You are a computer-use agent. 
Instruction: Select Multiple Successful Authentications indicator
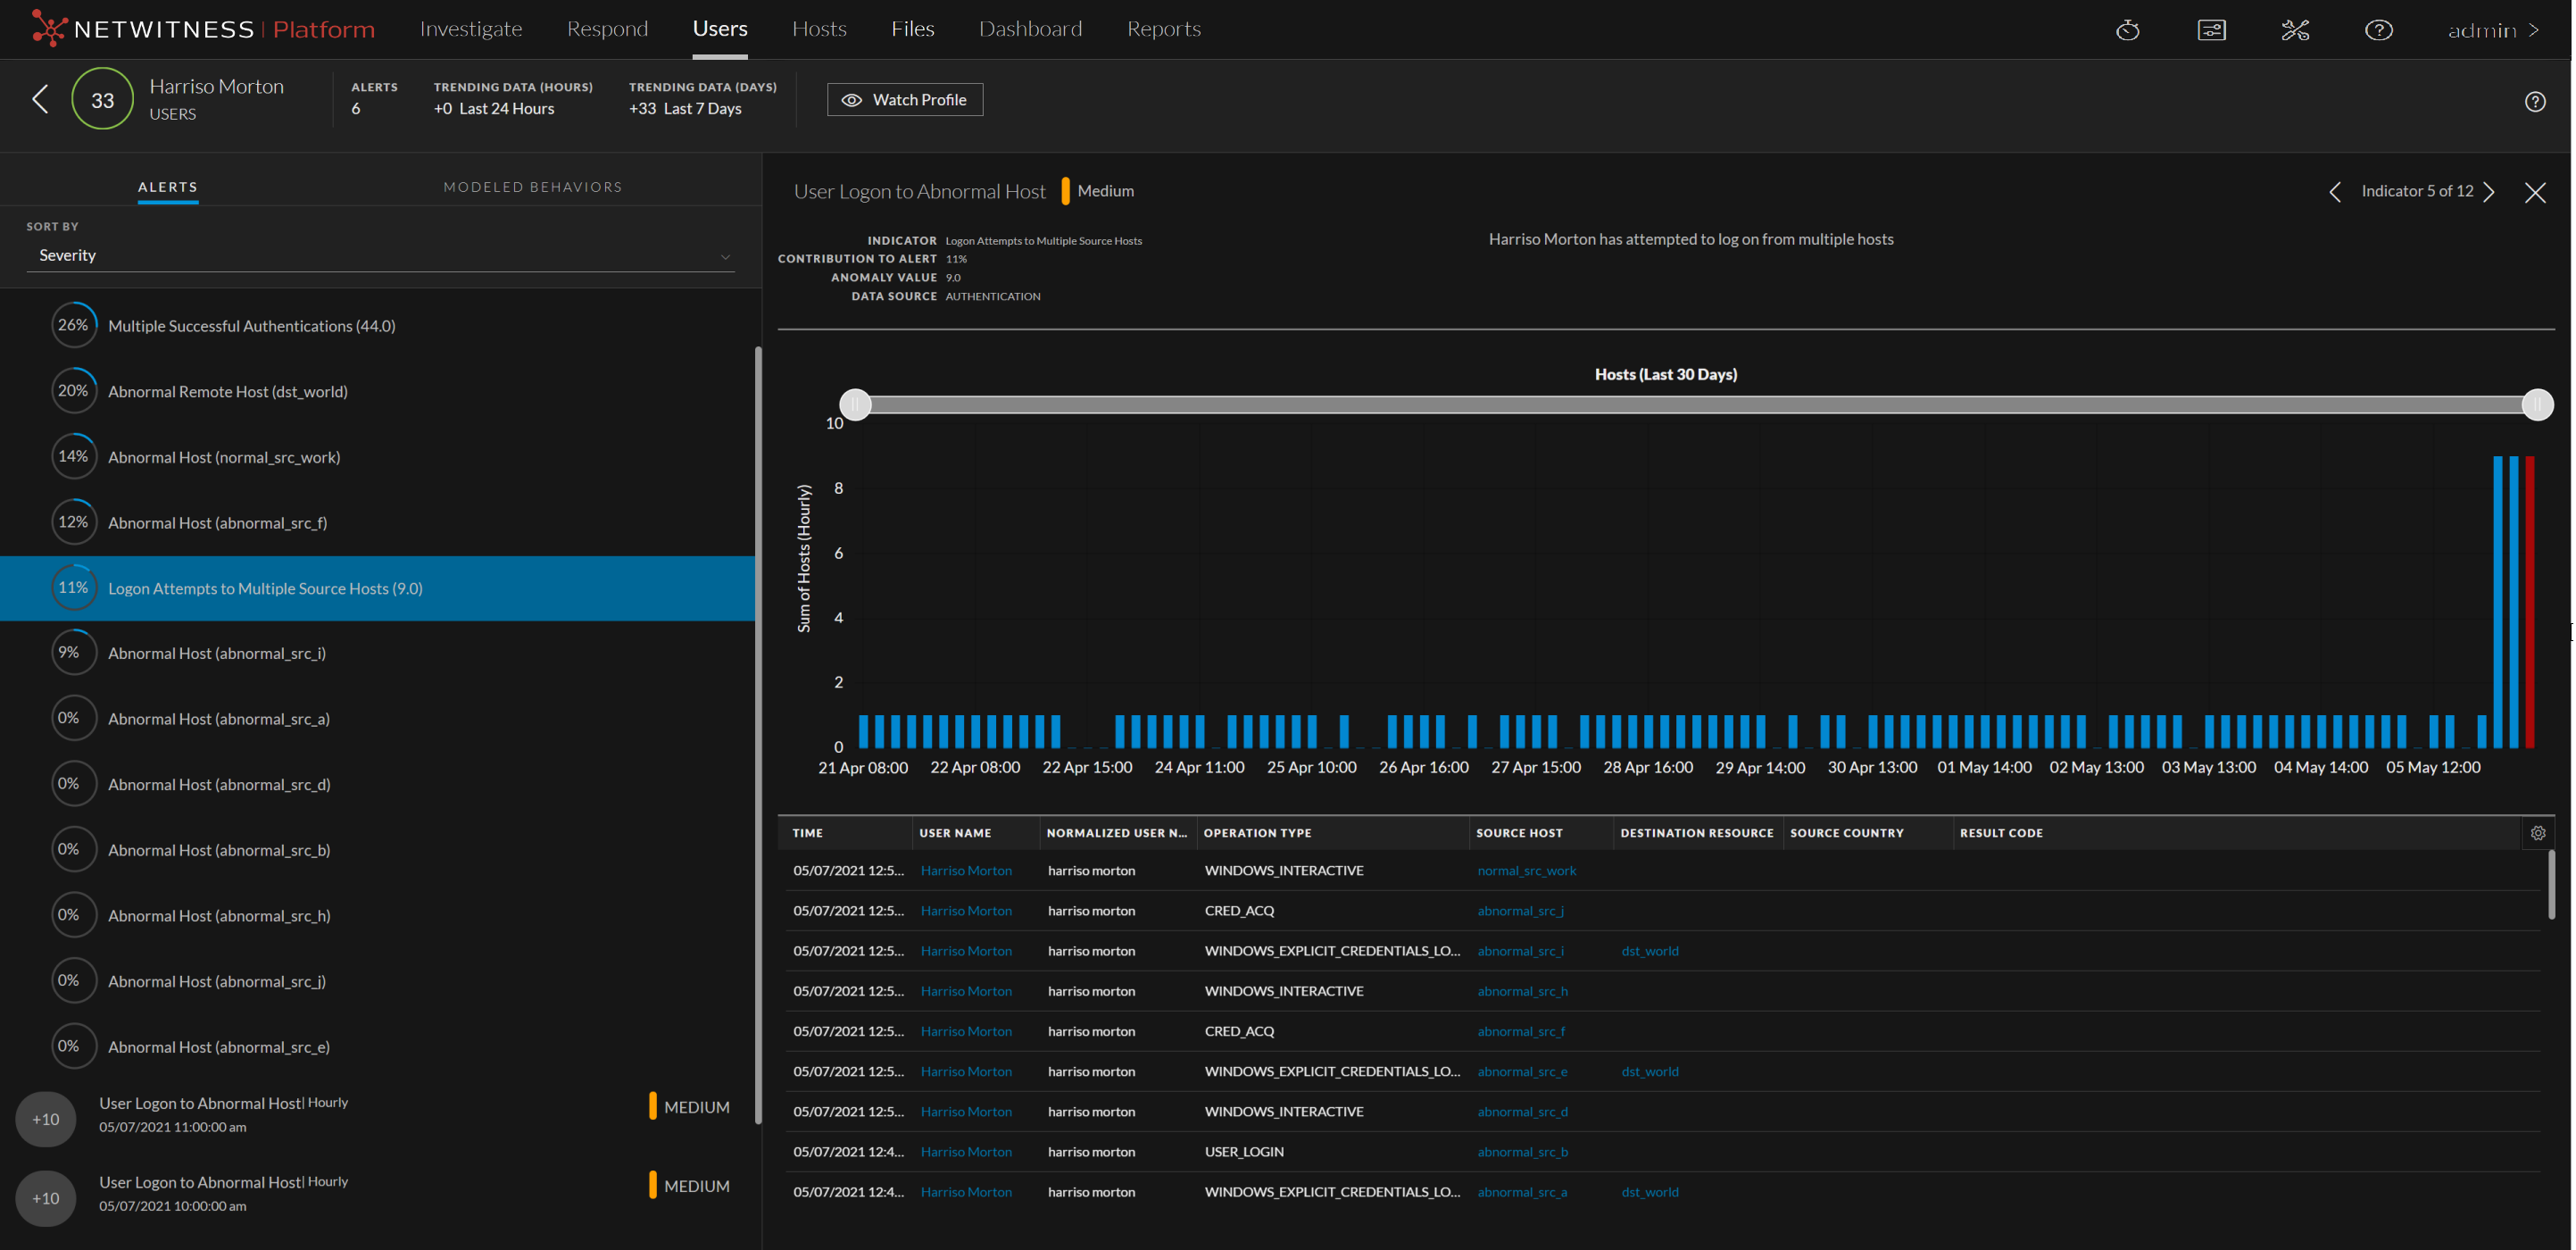[x=251, y=326]
